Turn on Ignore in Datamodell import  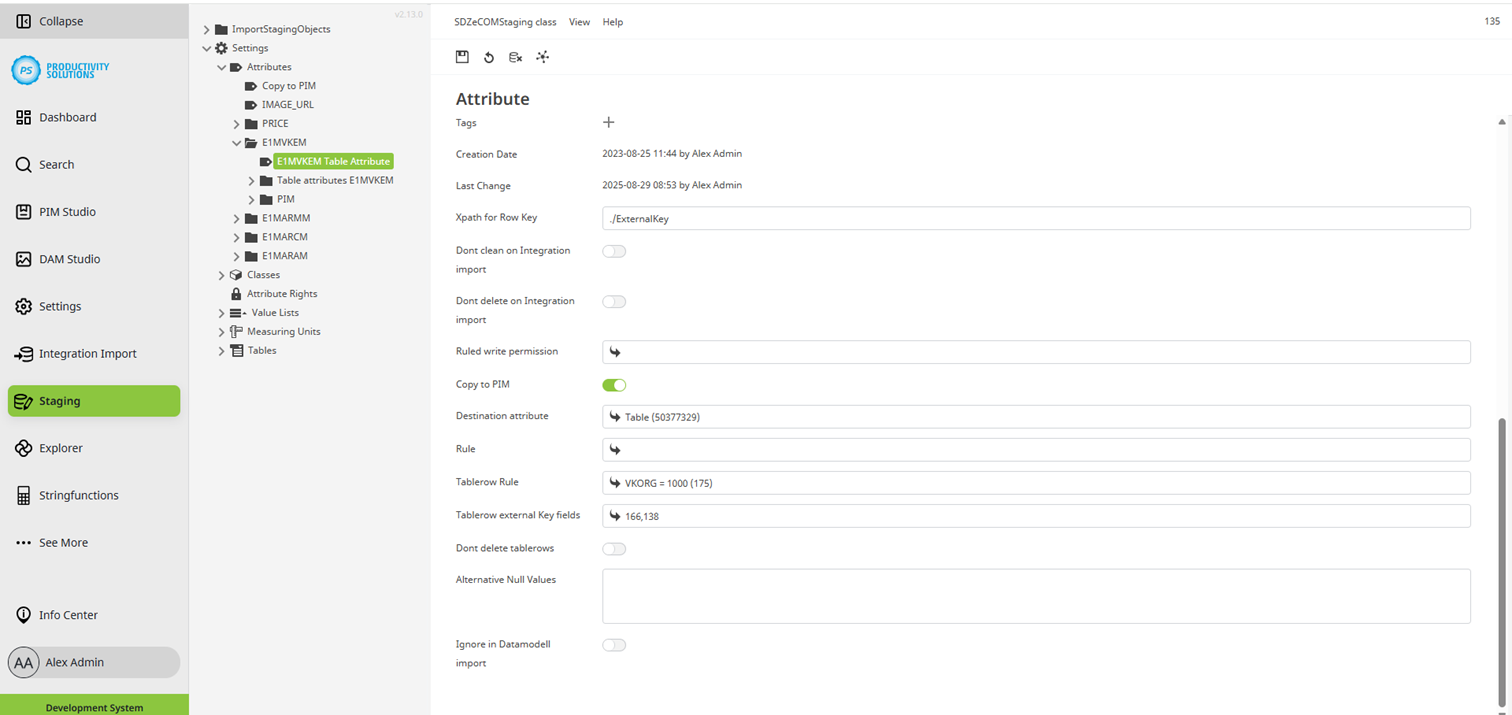click(614, 645)
